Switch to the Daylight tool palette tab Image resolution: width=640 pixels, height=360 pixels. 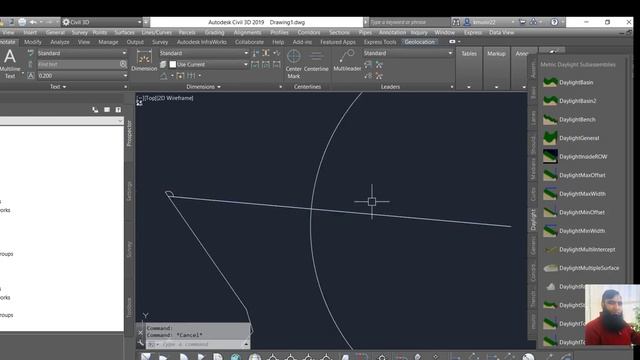[x=533, y=220]
